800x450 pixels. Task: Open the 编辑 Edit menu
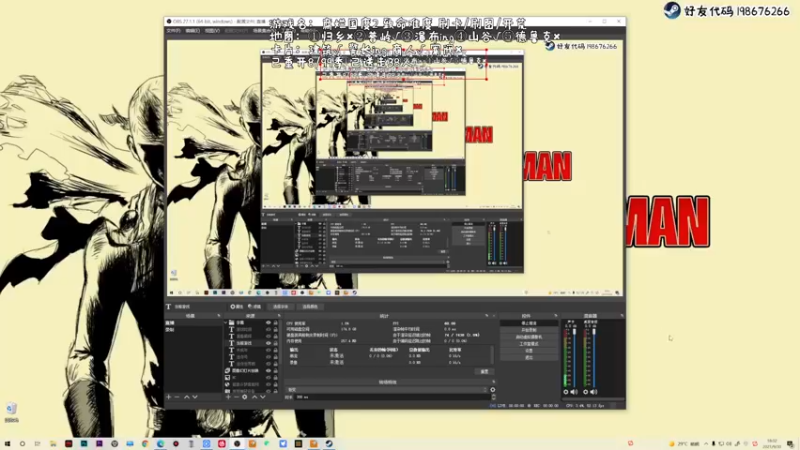coord(193,31)
